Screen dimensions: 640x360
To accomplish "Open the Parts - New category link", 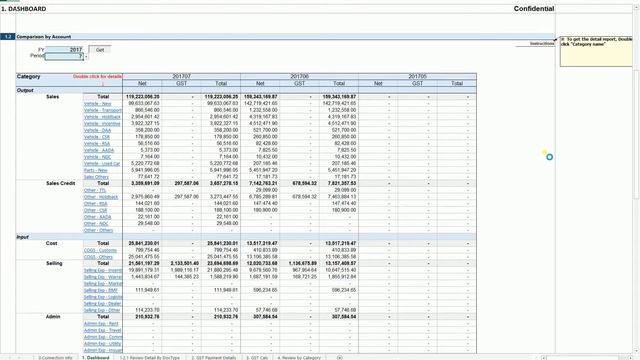I will coord(96,170).
